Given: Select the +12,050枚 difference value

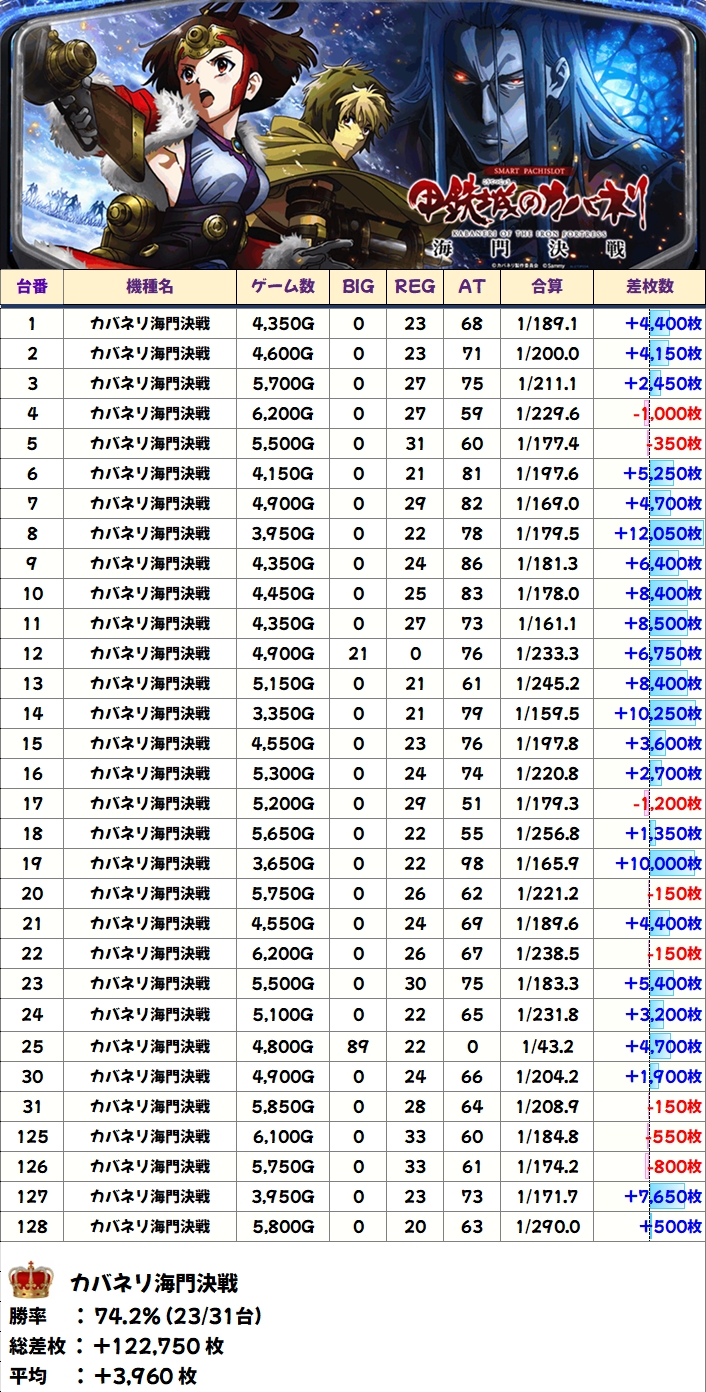Looking at the screenshot, I should [x=657, y=533].
